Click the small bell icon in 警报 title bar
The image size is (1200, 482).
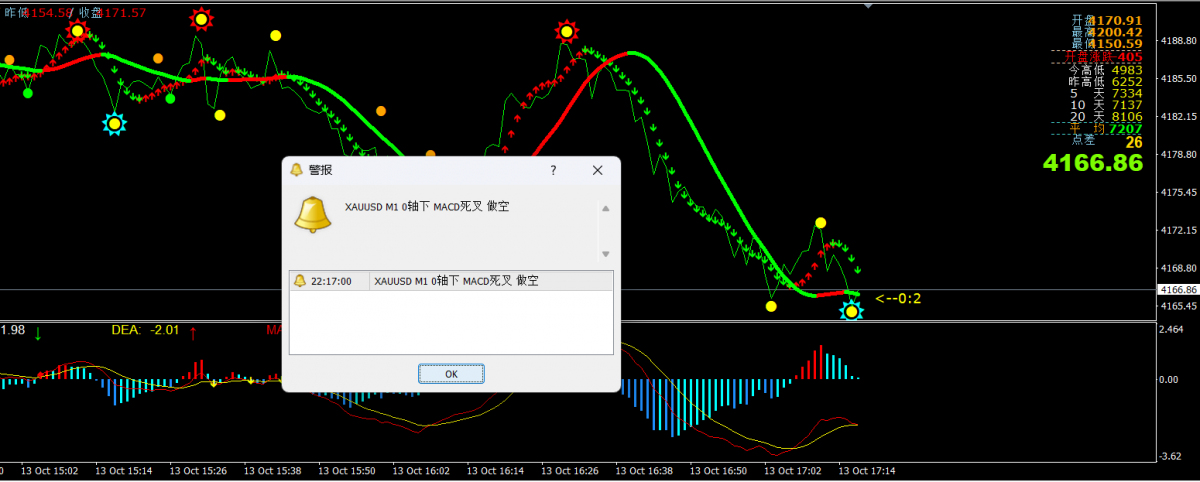point(296,170)
